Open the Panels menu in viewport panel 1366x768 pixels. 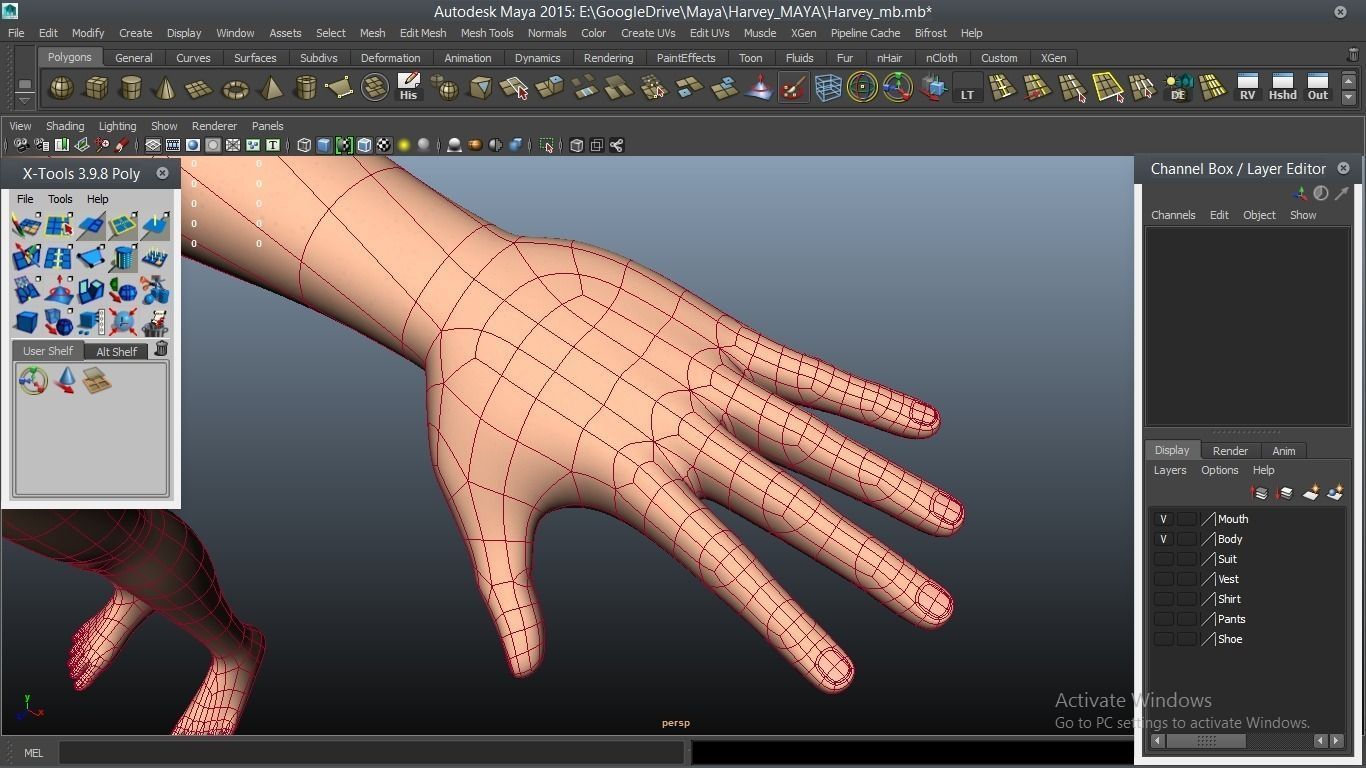[267, 126]
